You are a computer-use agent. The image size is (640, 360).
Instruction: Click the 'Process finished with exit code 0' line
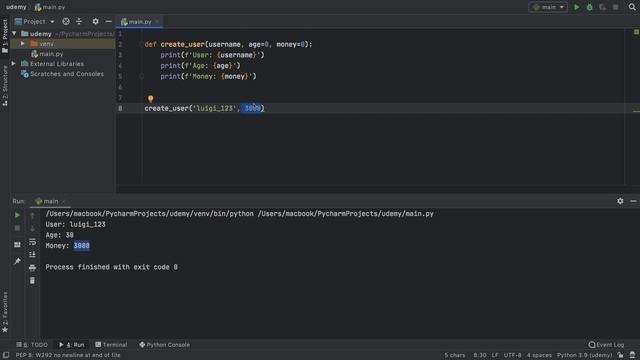[x=111, y=267]
